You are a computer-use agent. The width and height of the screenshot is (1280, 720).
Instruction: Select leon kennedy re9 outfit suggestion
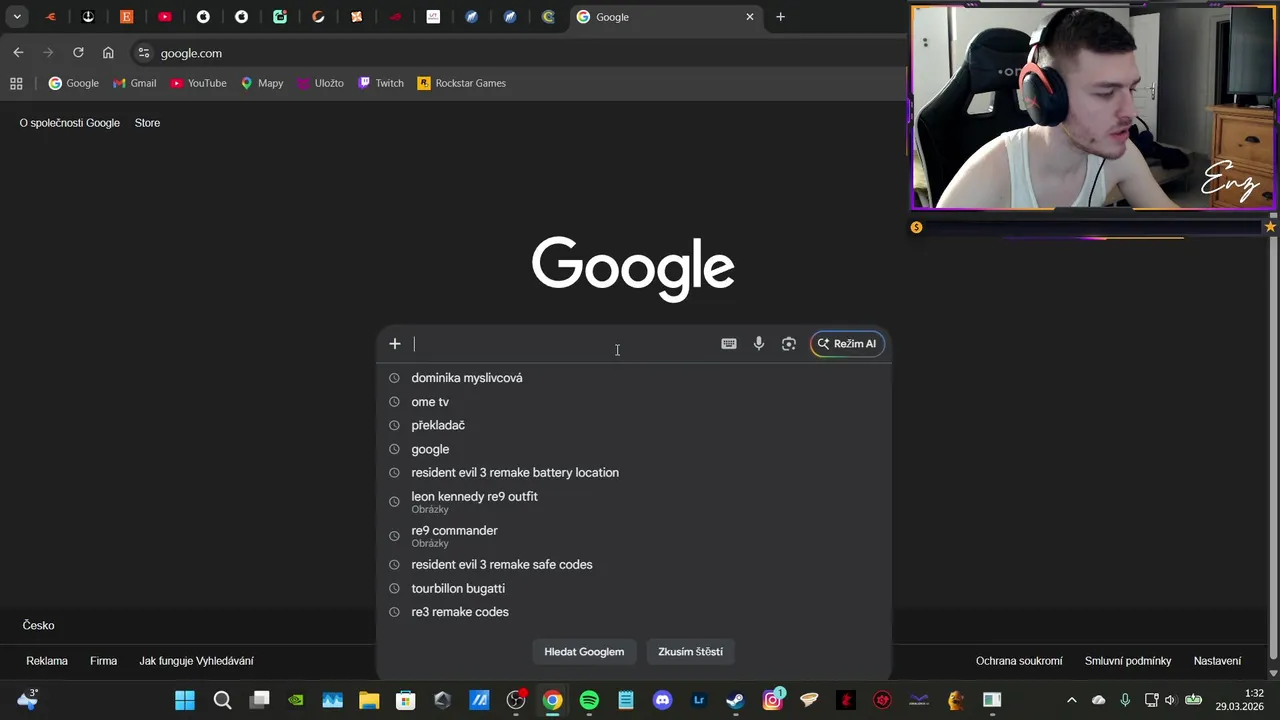tap(634, 502)
